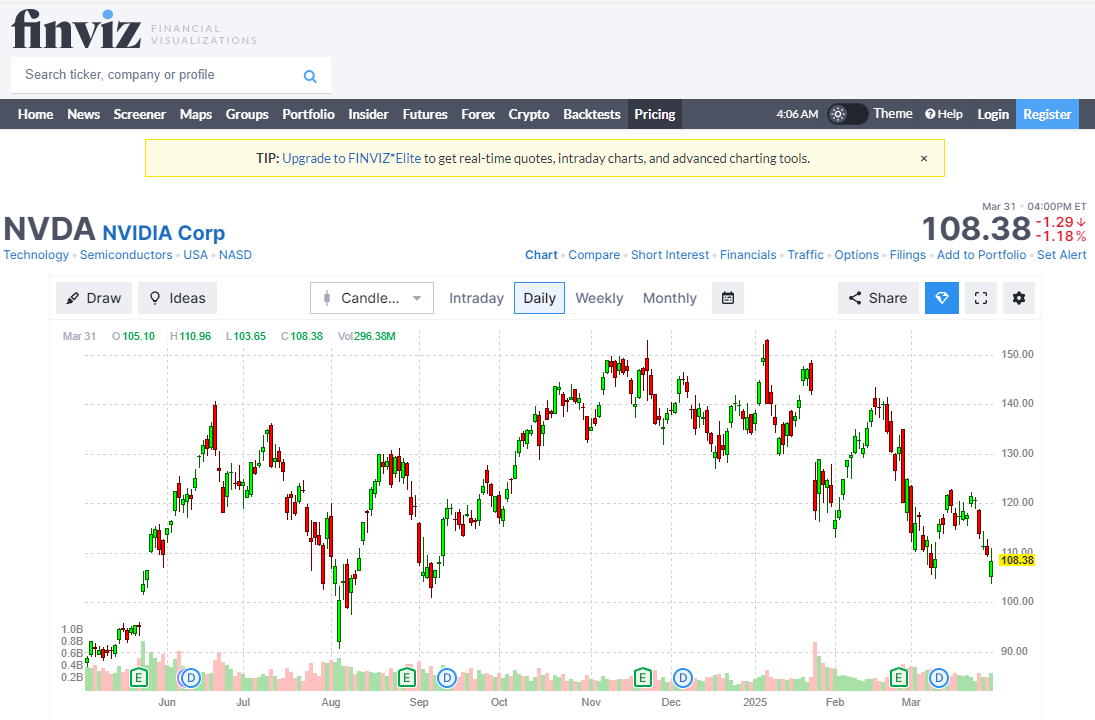Click the Register button

click(1047, 114)
